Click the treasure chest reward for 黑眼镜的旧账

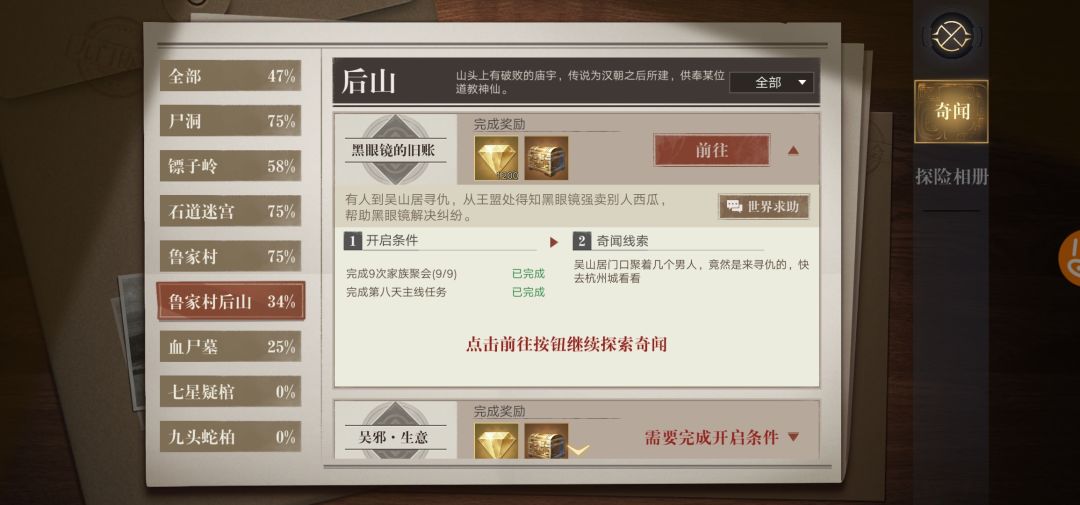click(x=546, y=158)
